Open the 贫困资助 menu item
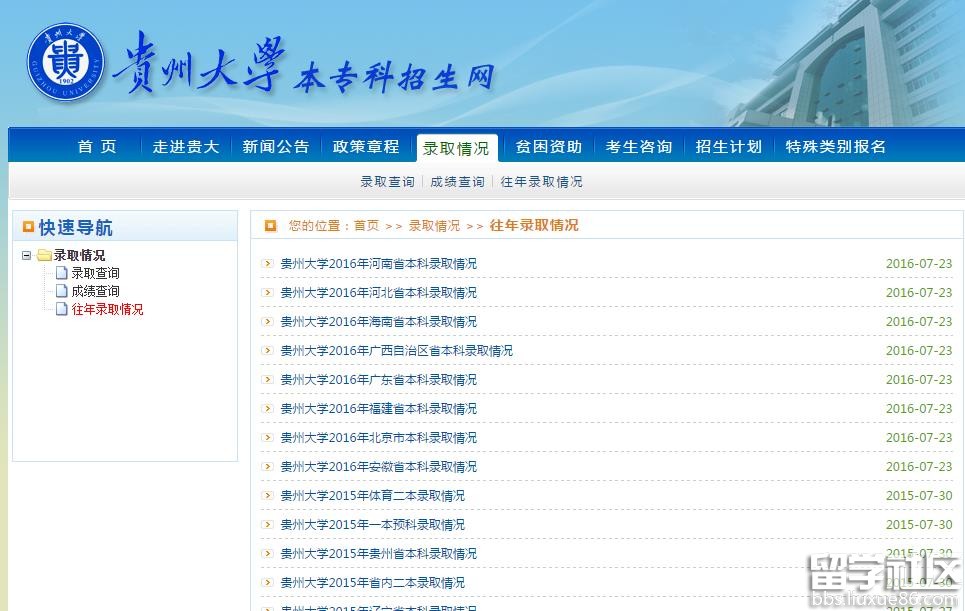The image size is (965, 611). (x=548, y=146)
